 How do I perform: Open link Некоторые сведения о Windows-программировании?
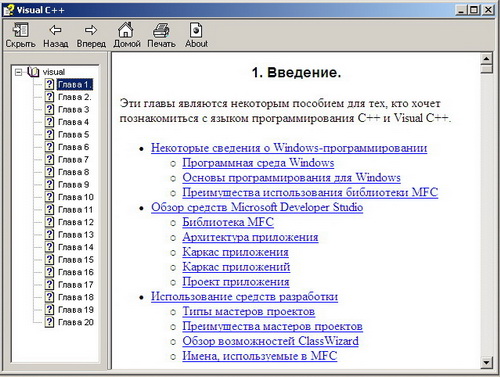point(289,148)
